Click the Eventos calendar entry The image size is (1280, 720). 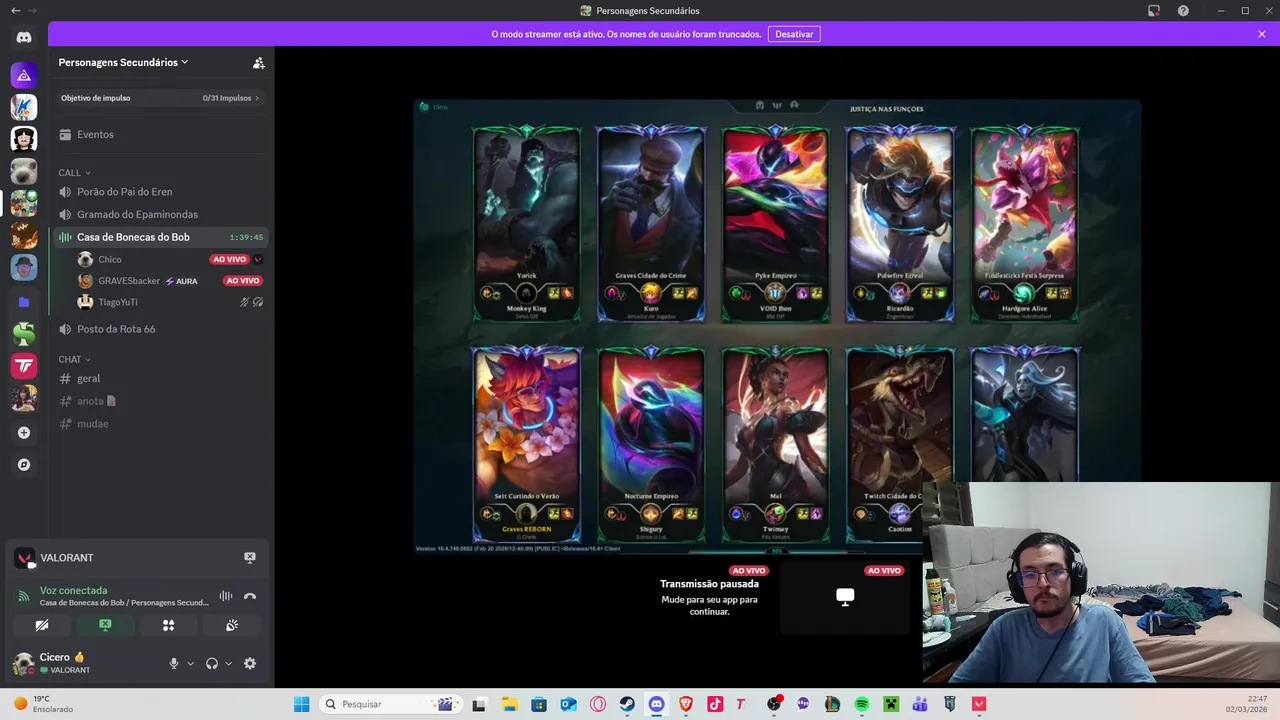click(x=161, y=134)
